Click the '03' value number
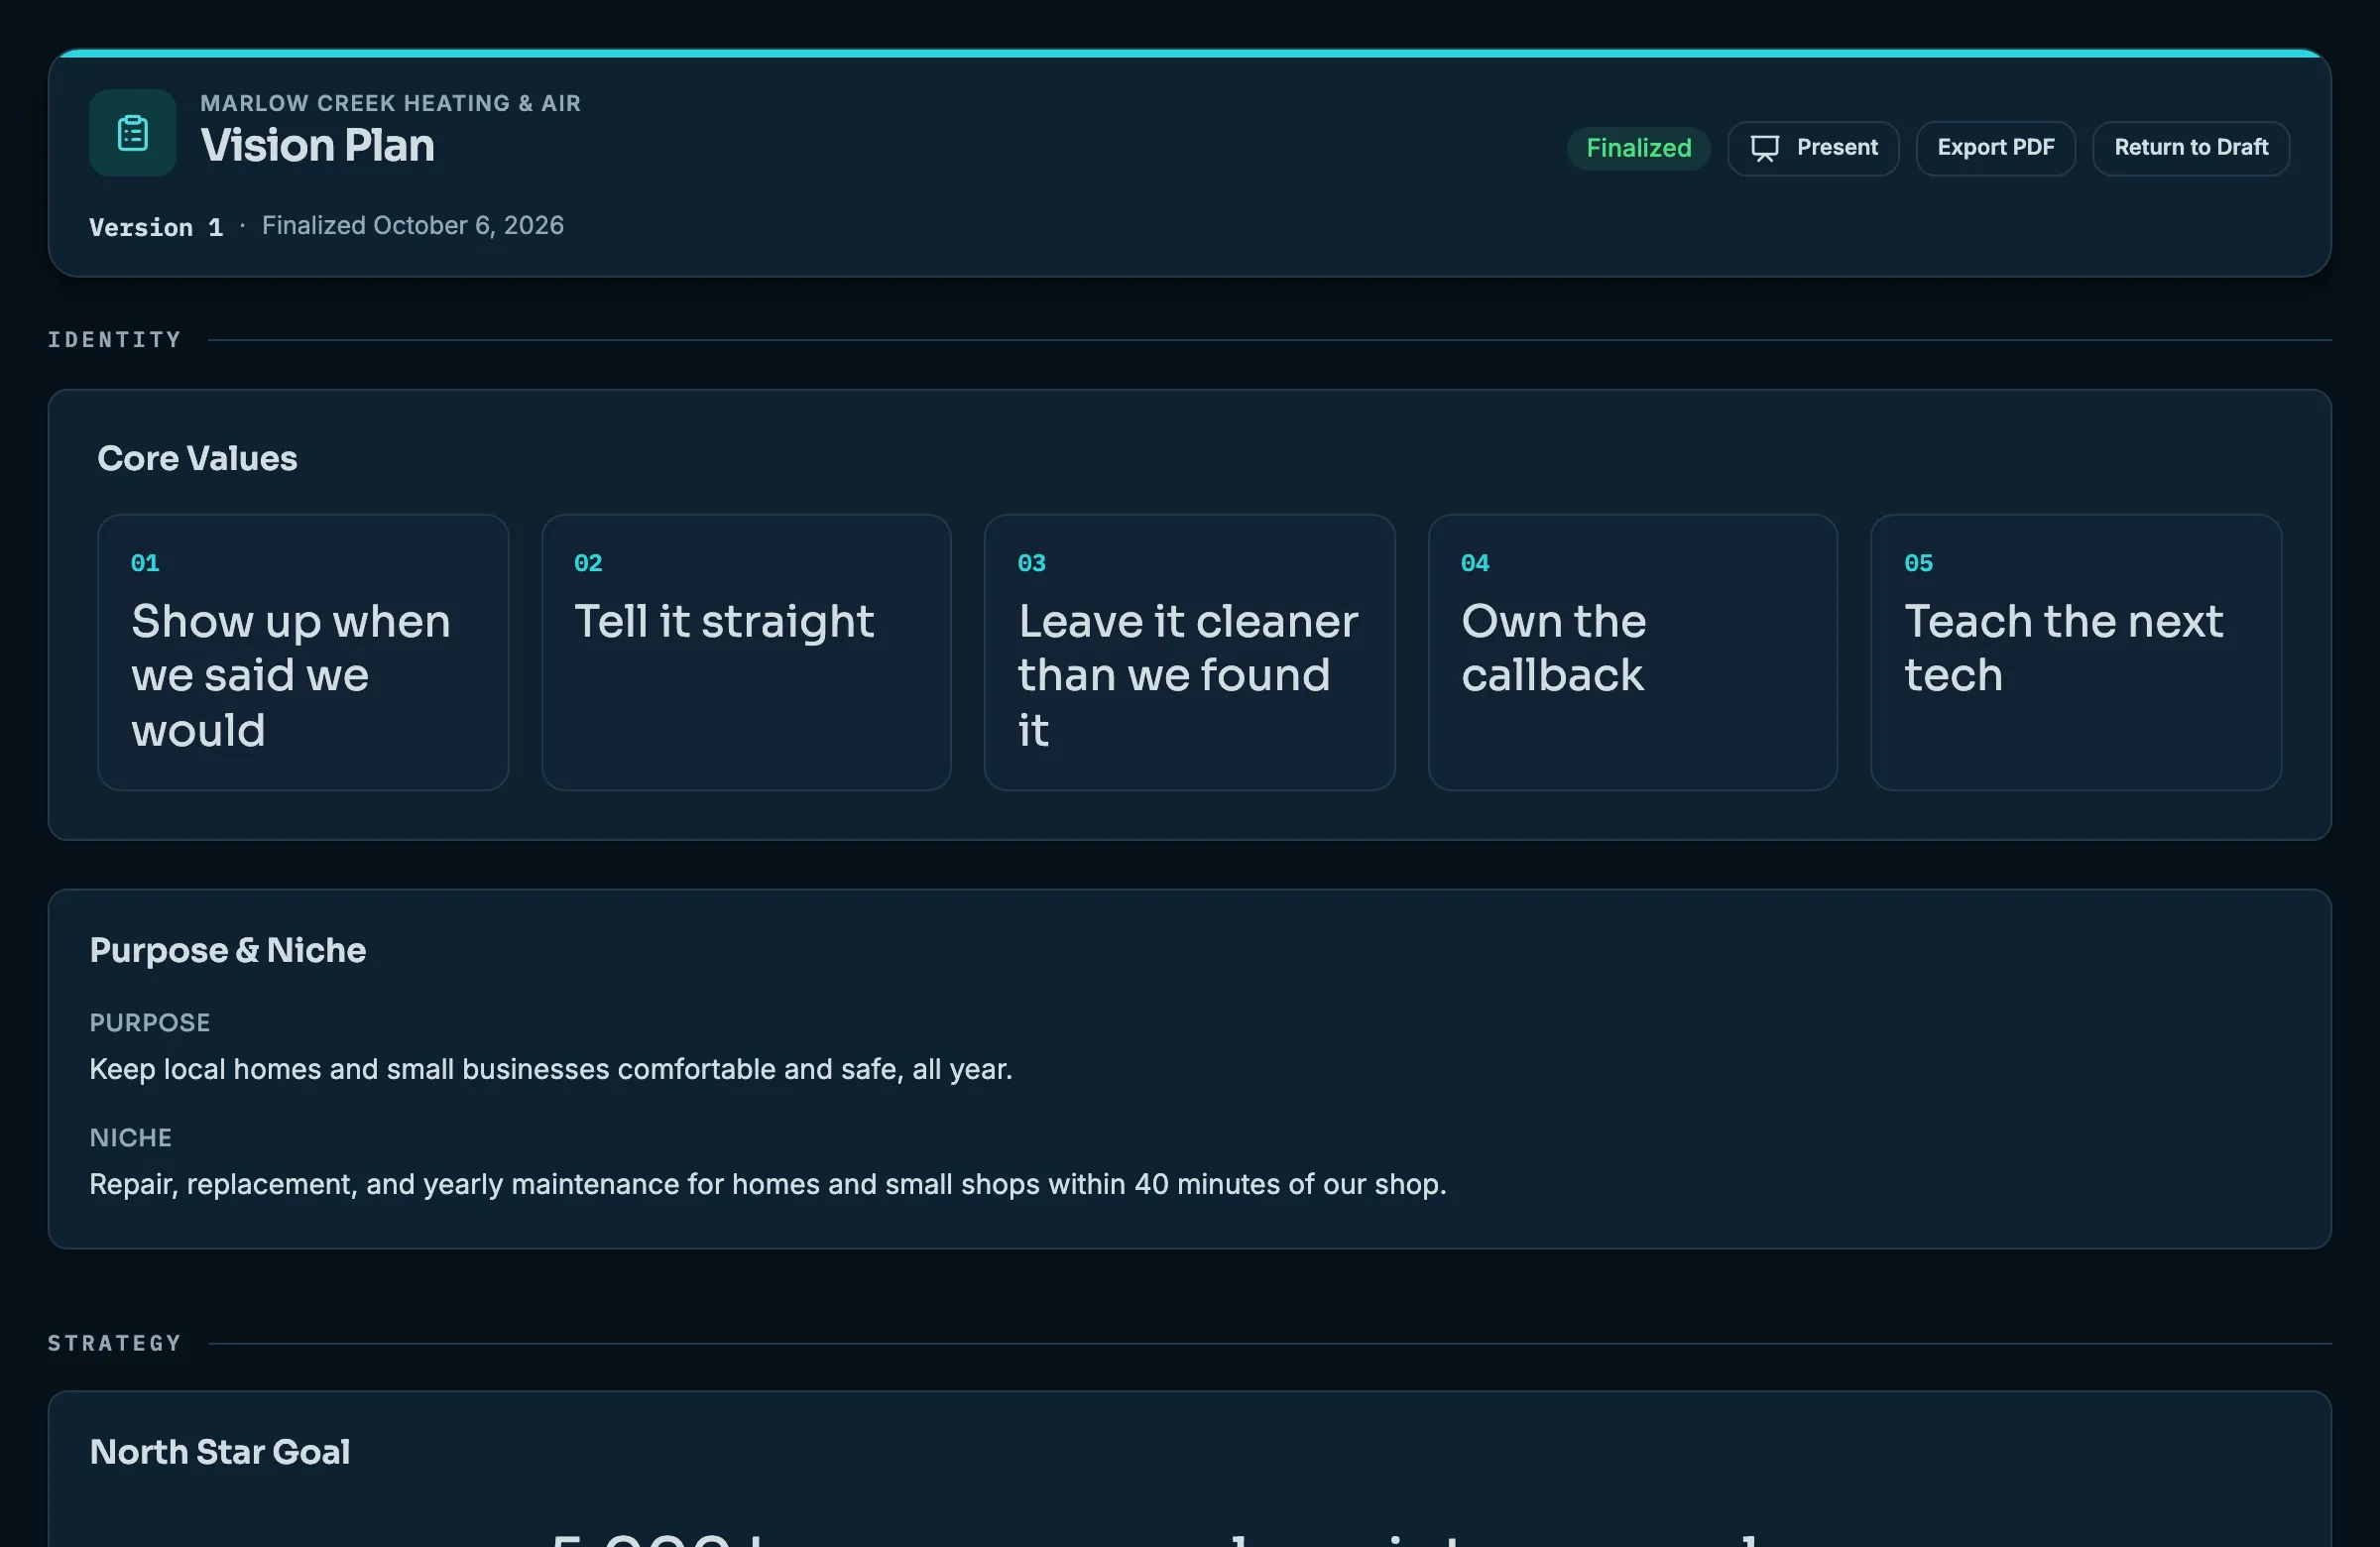The width and height of the screenshot is (2380, 1547). pos(1031,563)
